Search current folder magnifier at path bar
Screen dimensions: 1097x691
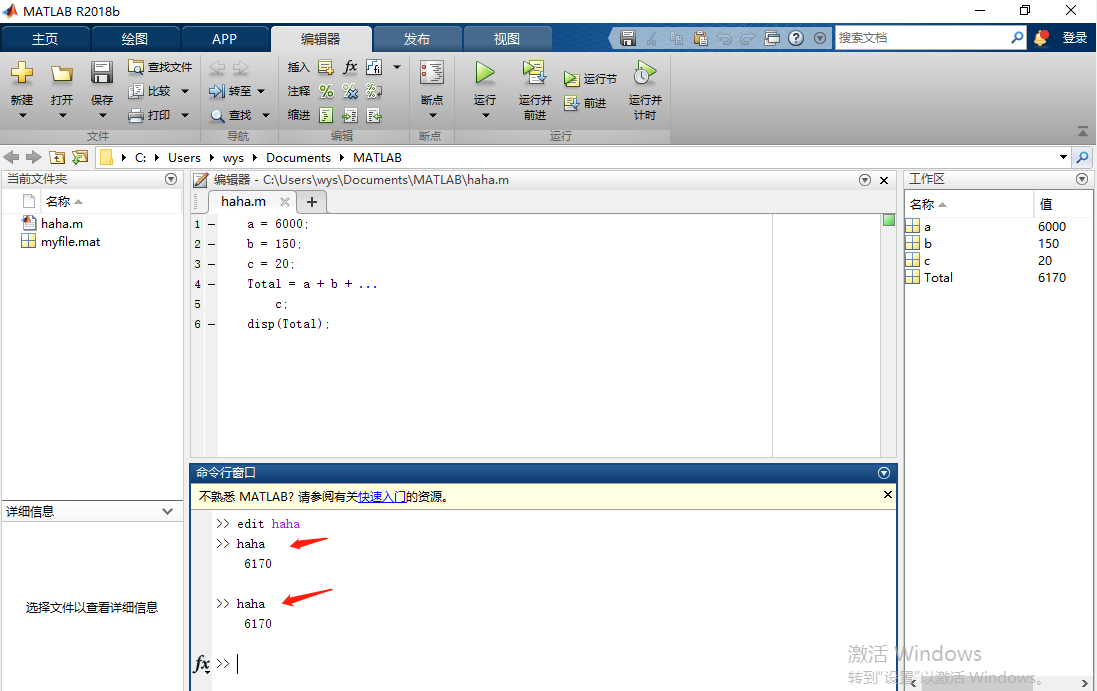tap(1082, 157)
